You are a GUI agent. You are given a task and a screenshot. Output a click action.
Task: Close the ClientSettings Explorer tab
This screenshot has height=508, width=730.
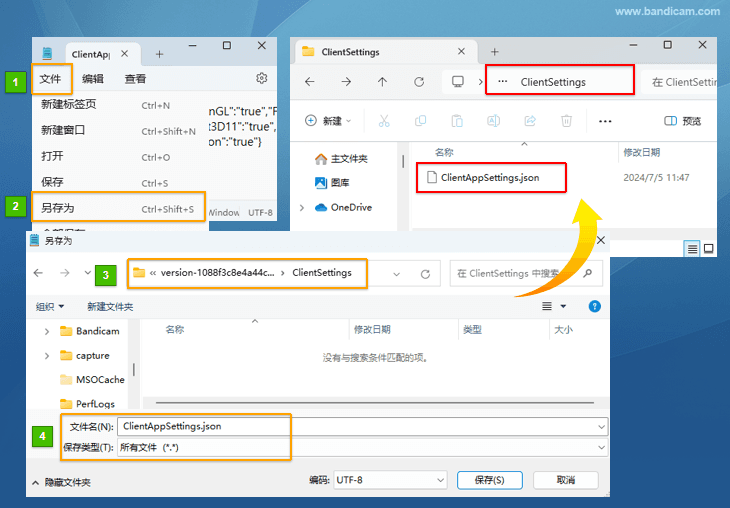[461, 51]
